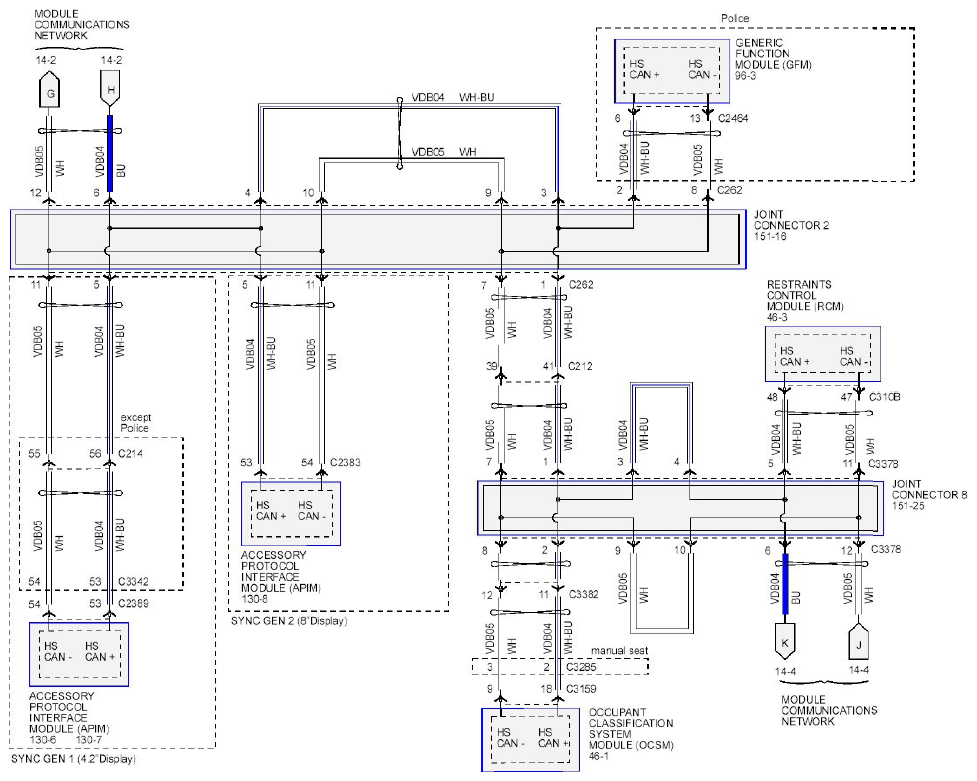Click the J off-page connector symbol

859,641
